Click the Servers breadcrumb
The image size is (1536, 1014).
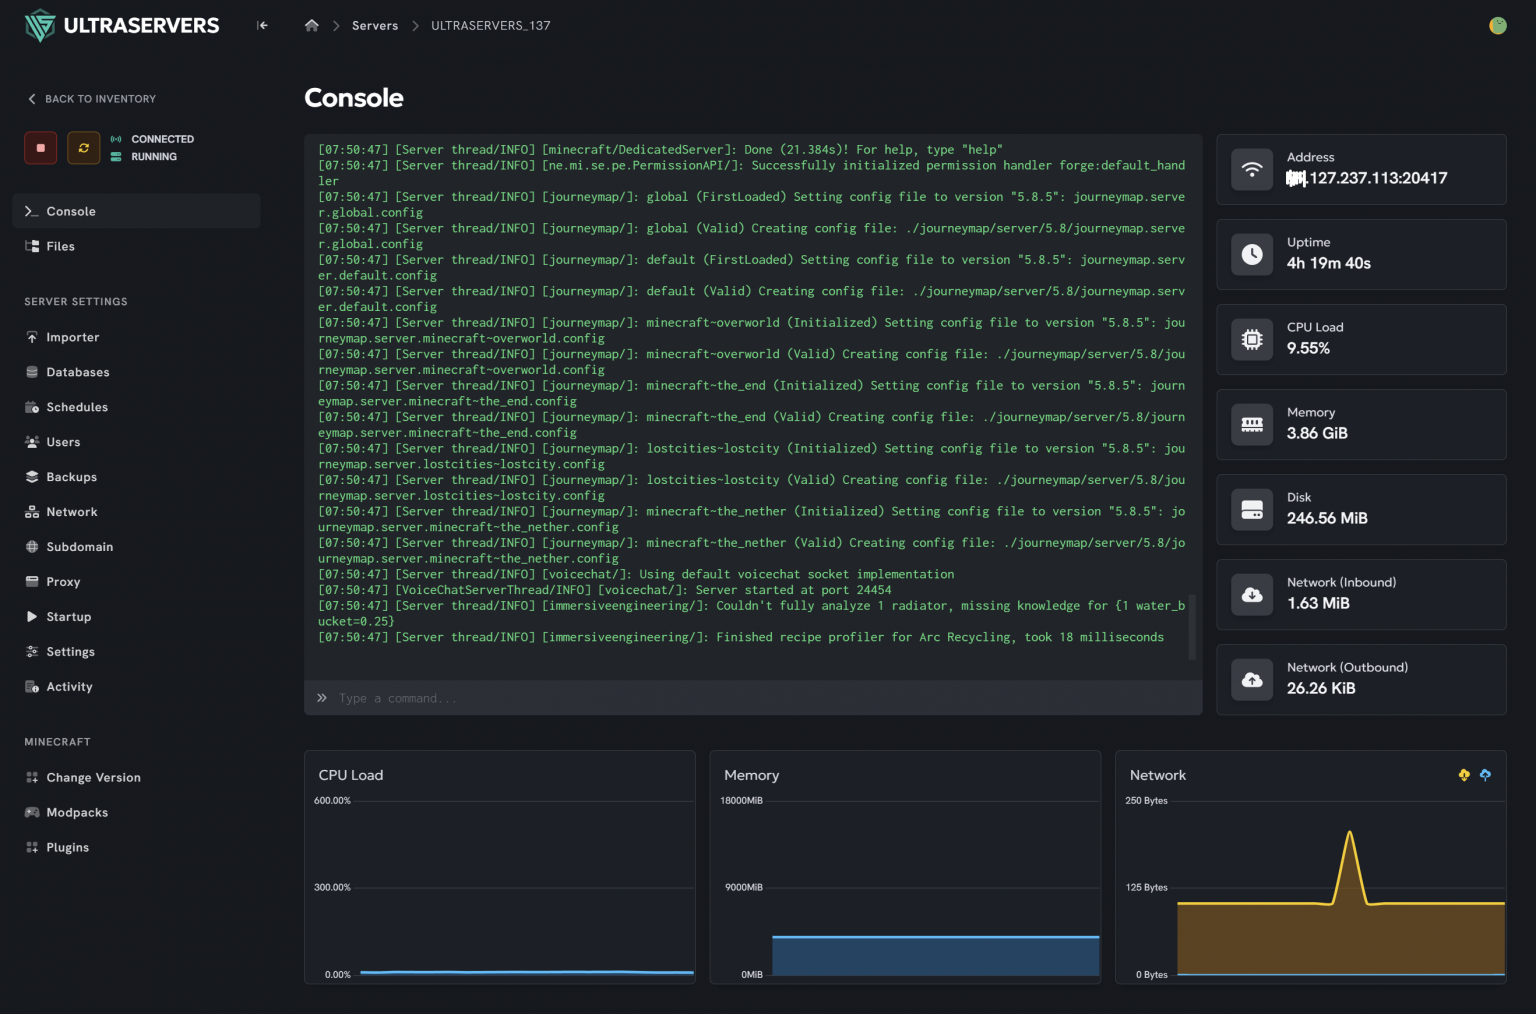pos(375,25)
